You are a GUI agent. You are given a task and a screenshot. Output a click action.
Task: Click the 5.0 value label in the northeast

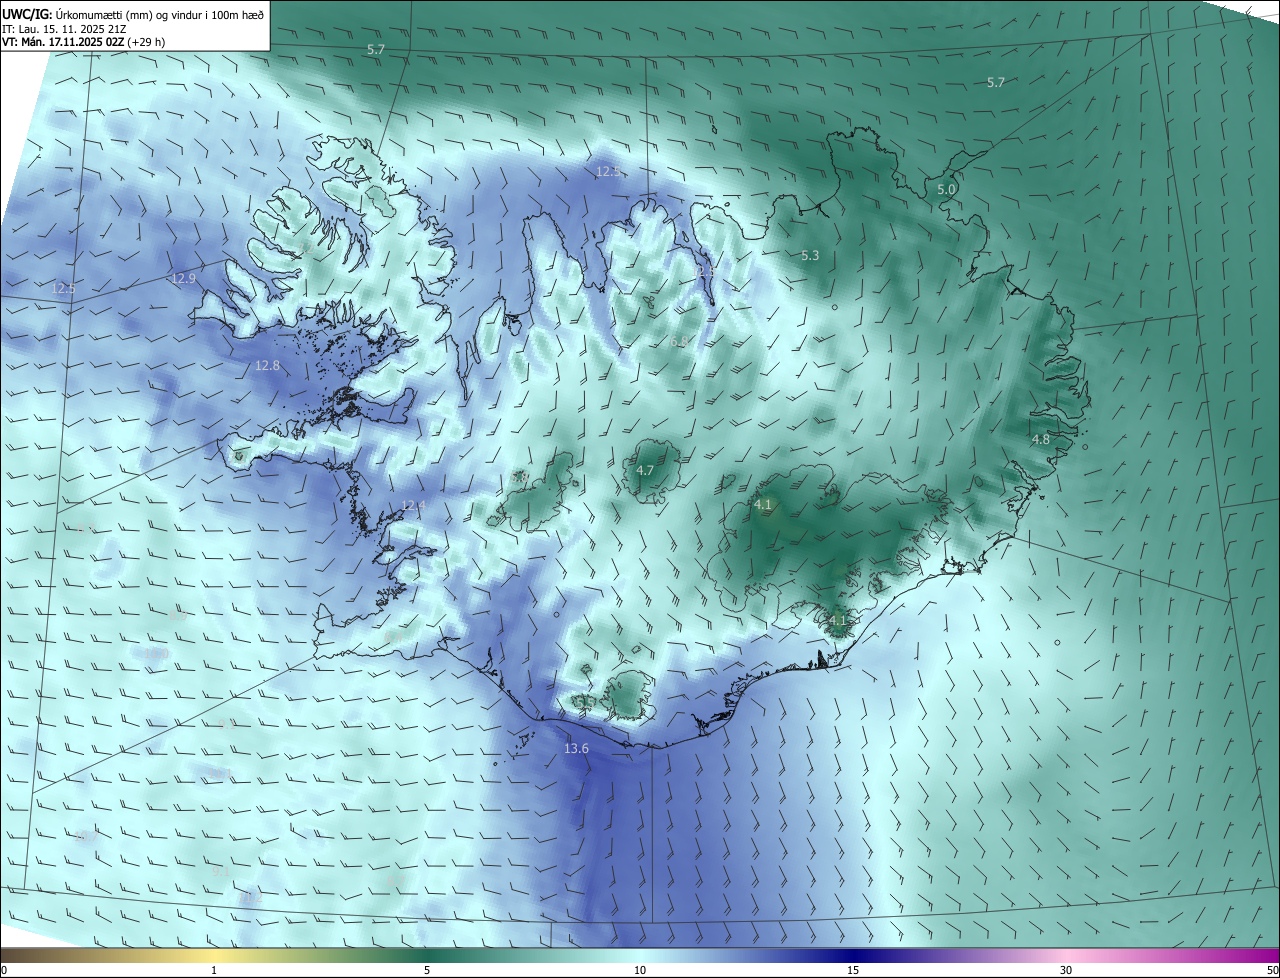[946, 189]
